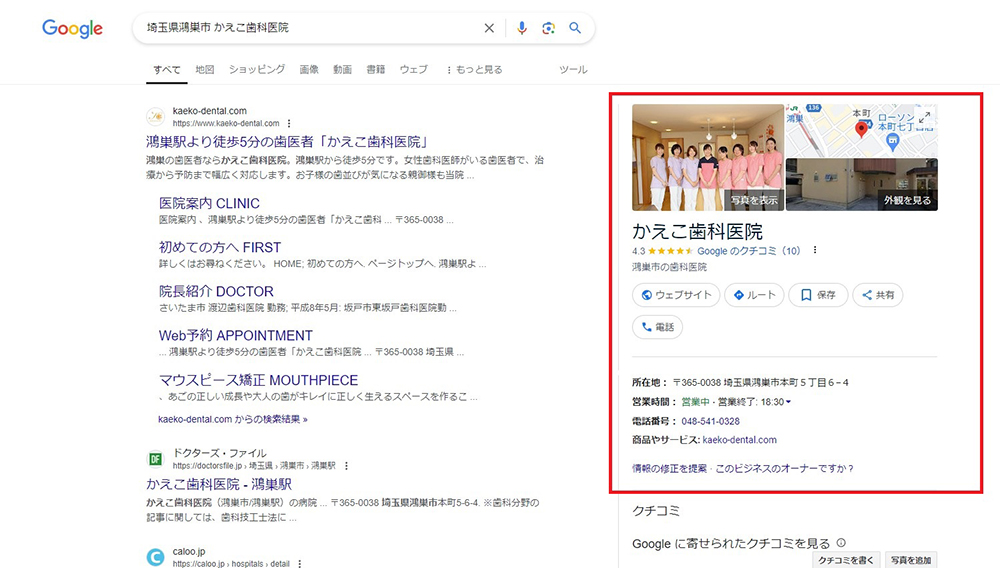Open the 院長紹介 DOCTOR sitelink
This screenshot has width=1000, height=568.
click(x=216, y=291)
